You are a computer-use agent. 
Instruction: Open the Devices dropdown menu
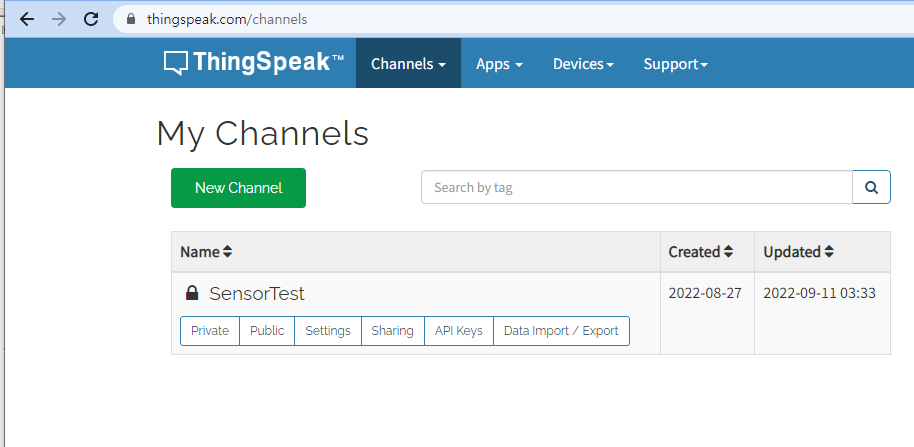click(583, 64)
